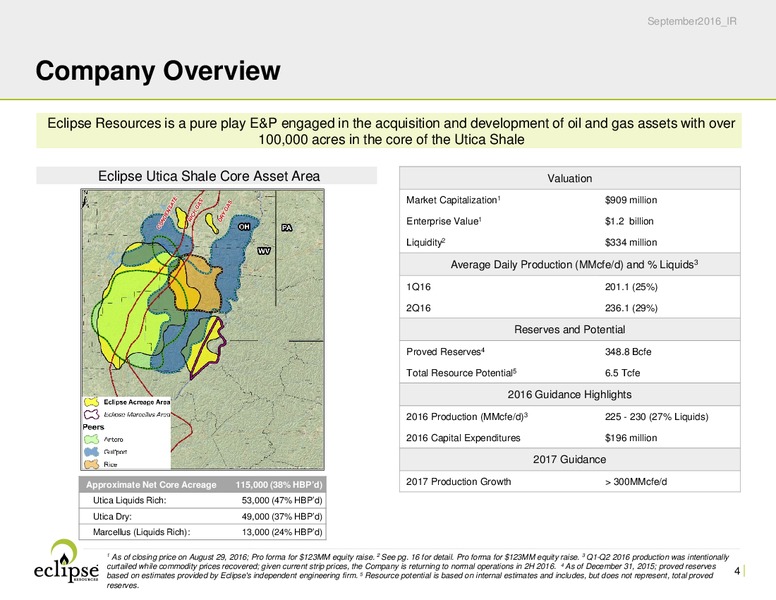Select the Total Resource Potential row label
The height and width of the screenshot is (600, 776).
tap(461, 373)
